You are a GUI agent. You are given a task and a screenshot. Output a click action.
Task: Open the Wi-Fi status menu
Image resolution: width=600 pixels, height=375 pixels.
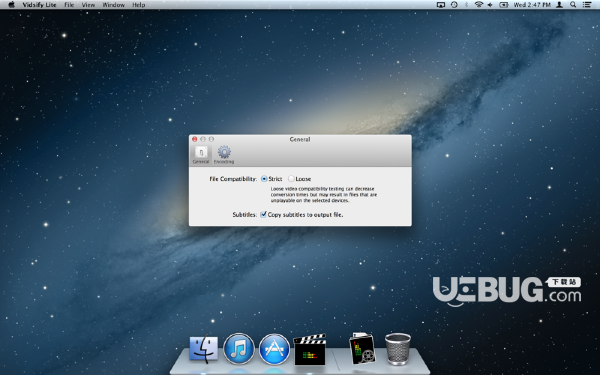coord(478,5)
